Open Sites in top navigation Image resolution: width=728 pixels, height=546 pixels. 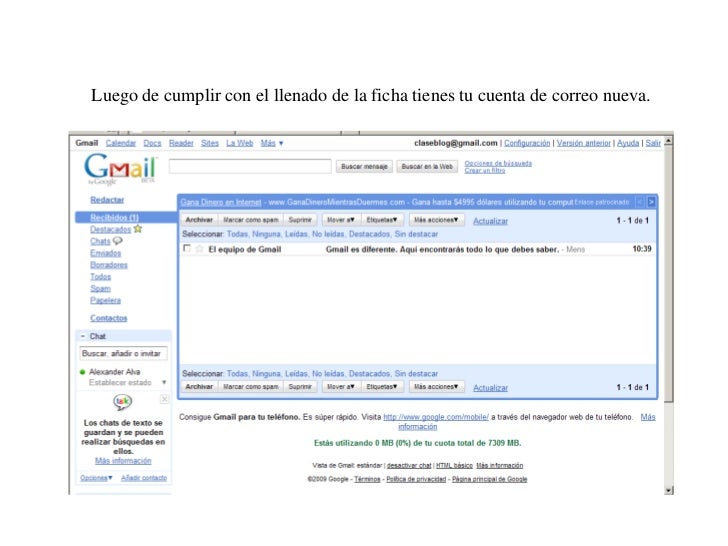click(210, 143)
